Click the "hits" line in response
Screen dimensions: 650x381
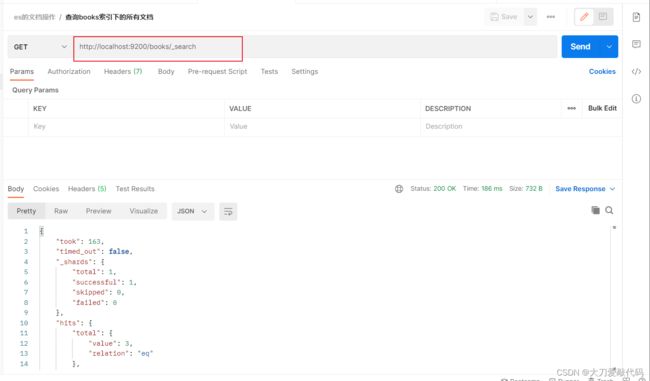(74, 323)
